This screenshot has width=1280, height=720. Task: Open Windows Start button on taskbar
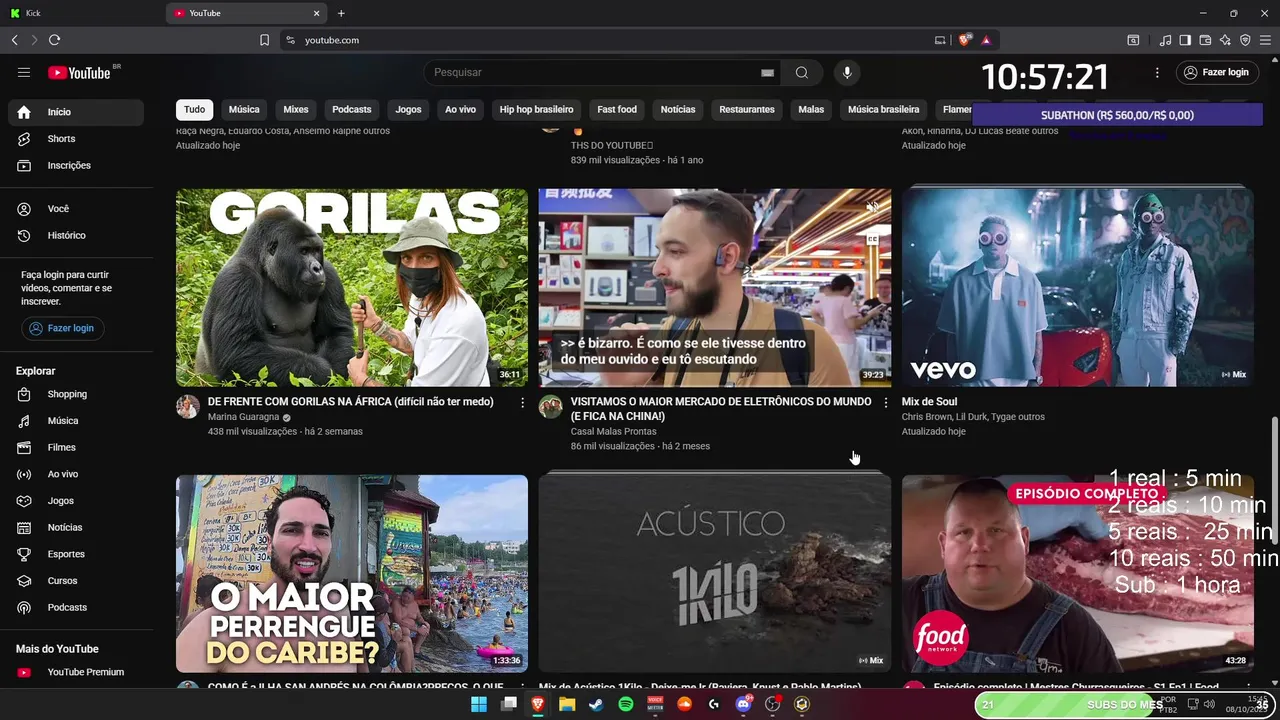[479, 704]
